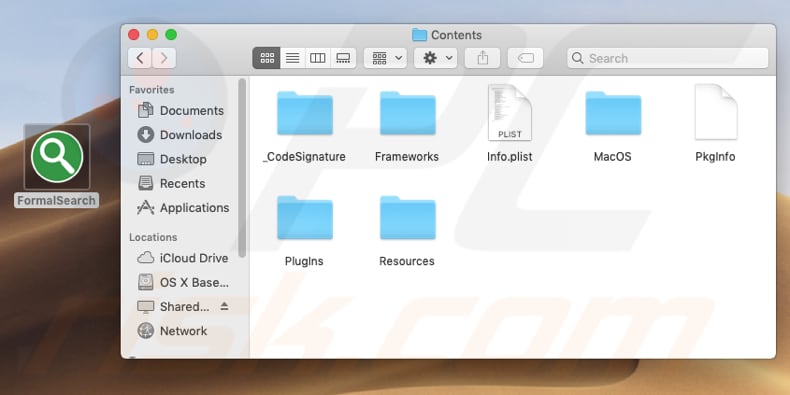Click the Resources label text
The height and width of the screenshot is (395, 790).
(407, 261)
